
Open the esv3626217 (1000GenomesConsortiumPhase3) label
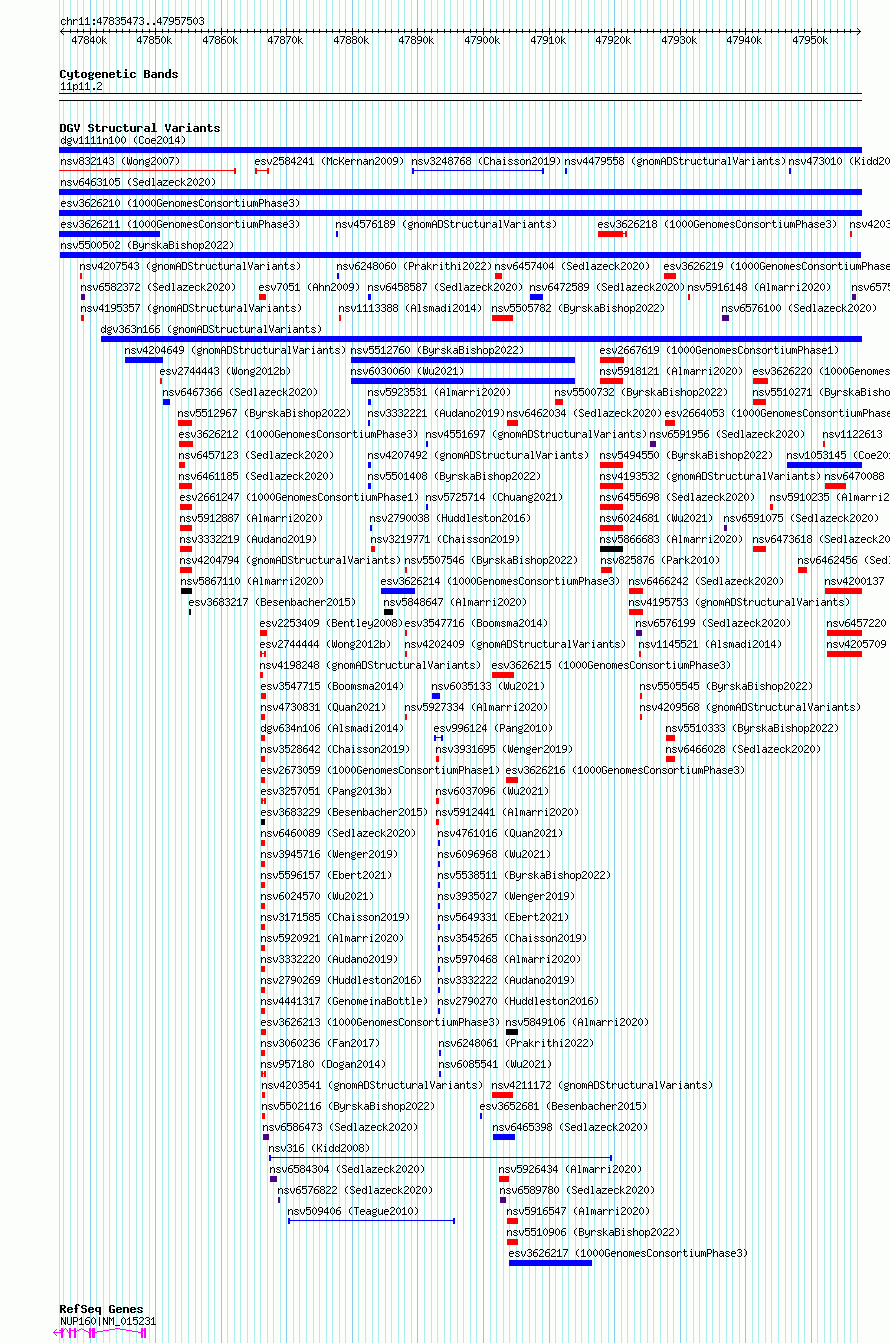(x=628, y=1253)
